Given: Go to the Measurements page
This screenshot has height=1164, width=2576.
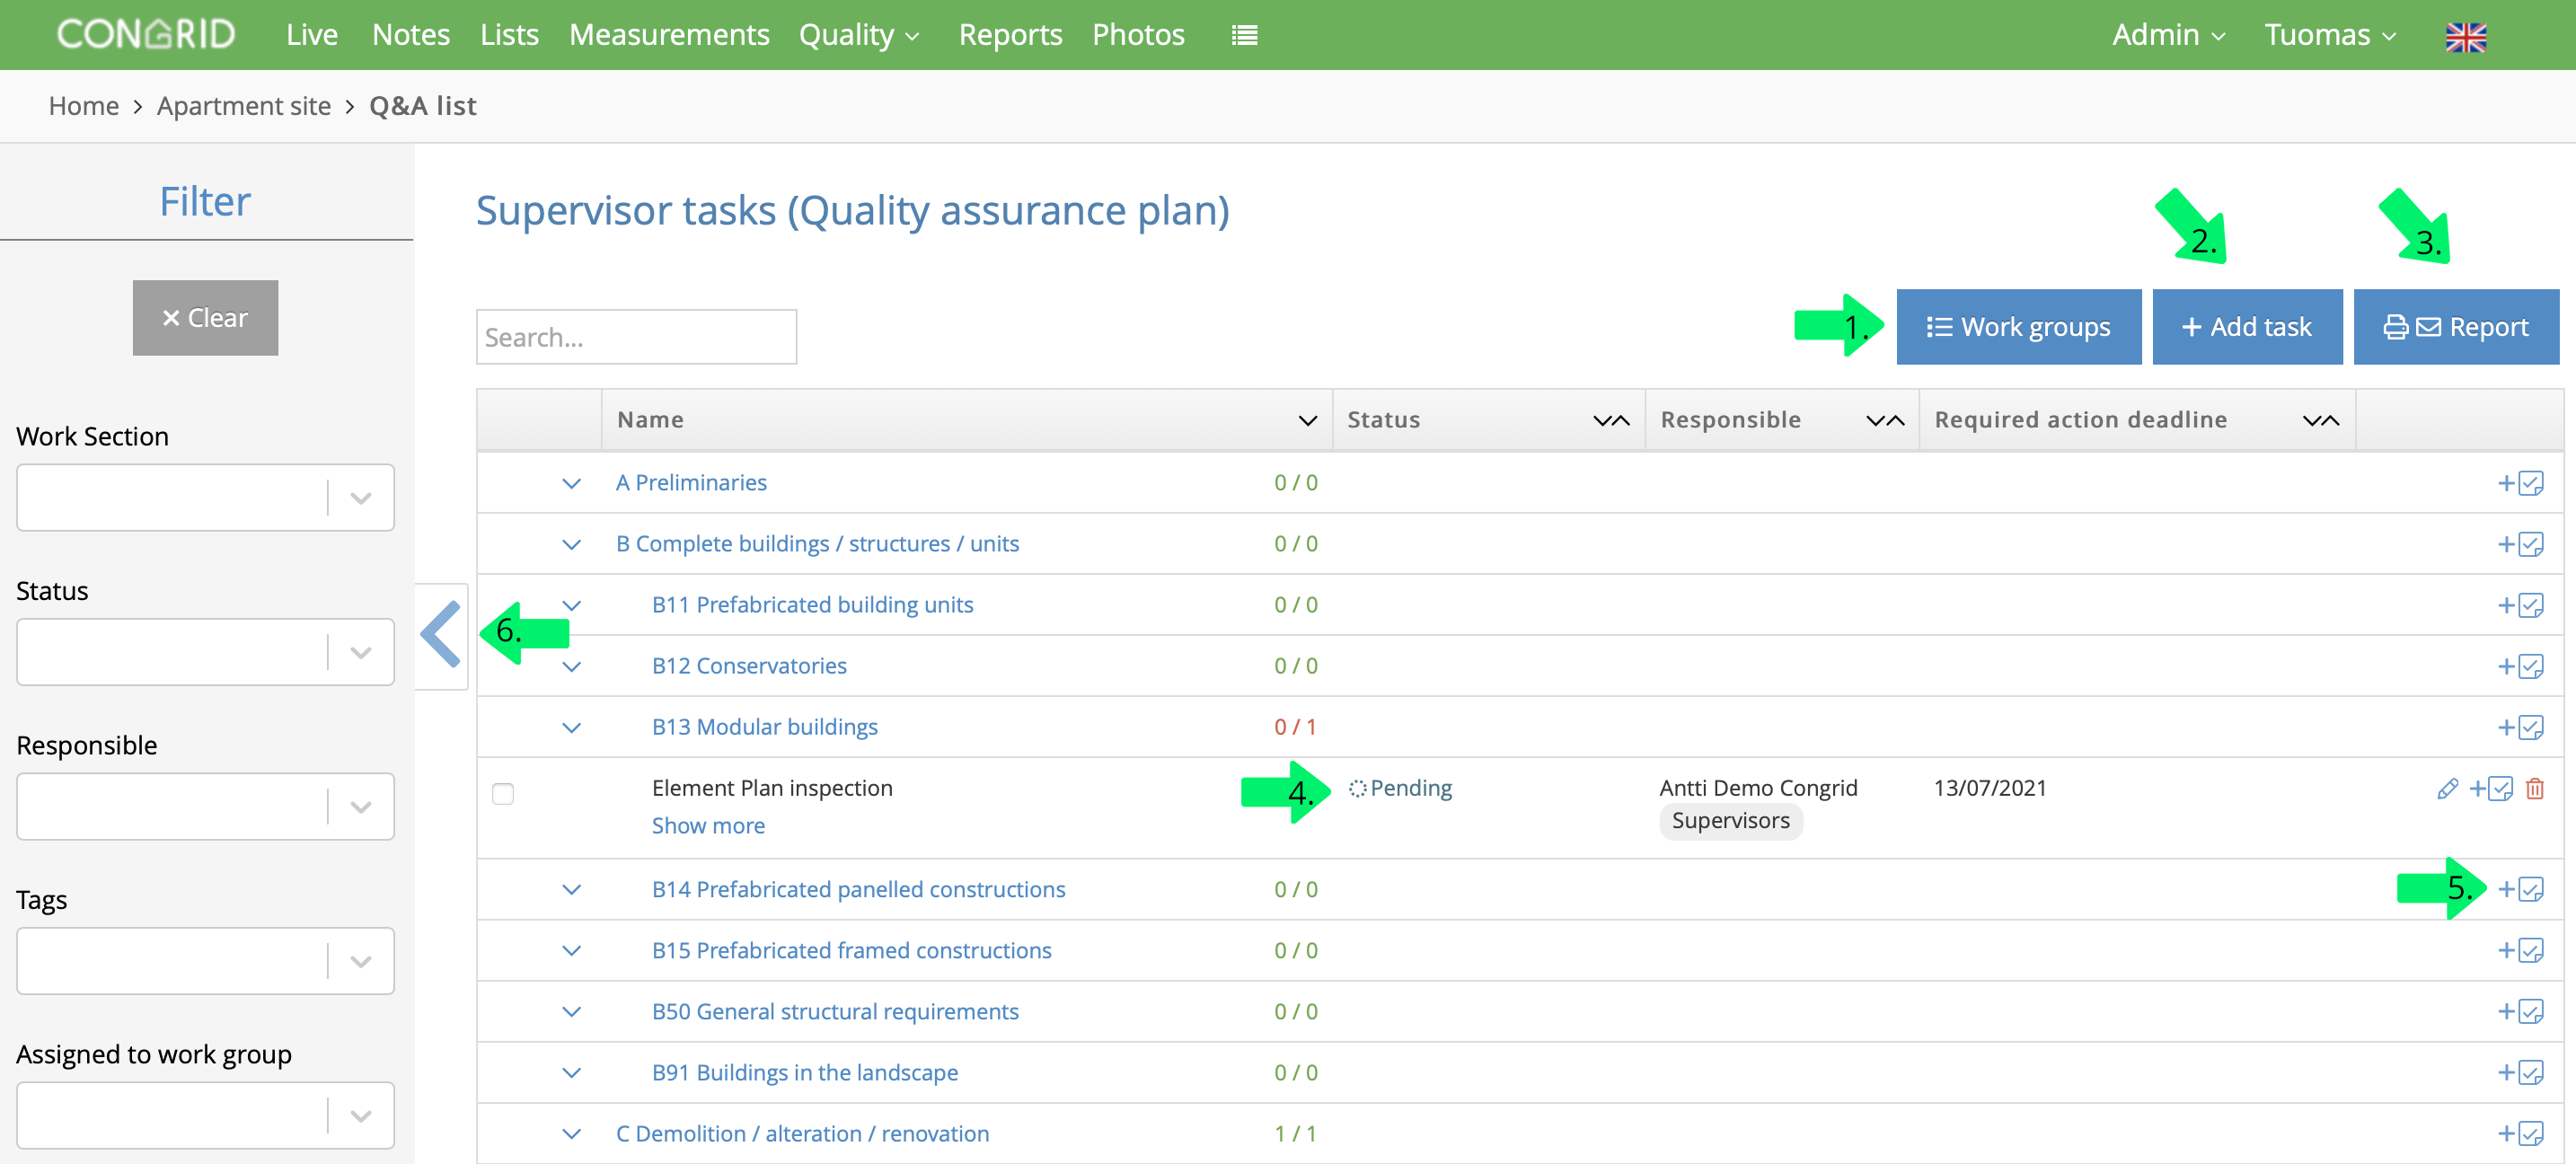Looking at the screenshot, I should 669,35.
